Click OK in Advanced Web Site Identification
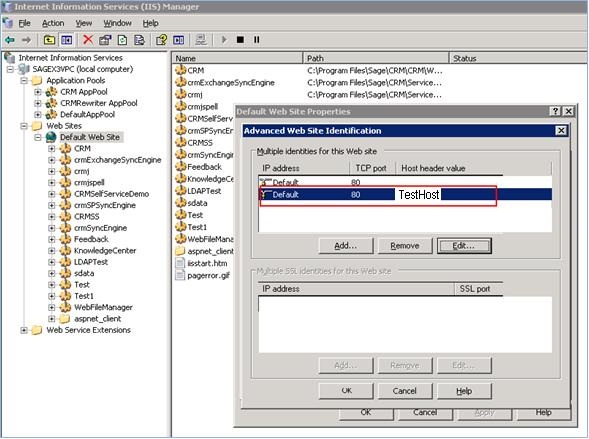The width and height of the screenshot is (589, 439). tap(346, 391)
